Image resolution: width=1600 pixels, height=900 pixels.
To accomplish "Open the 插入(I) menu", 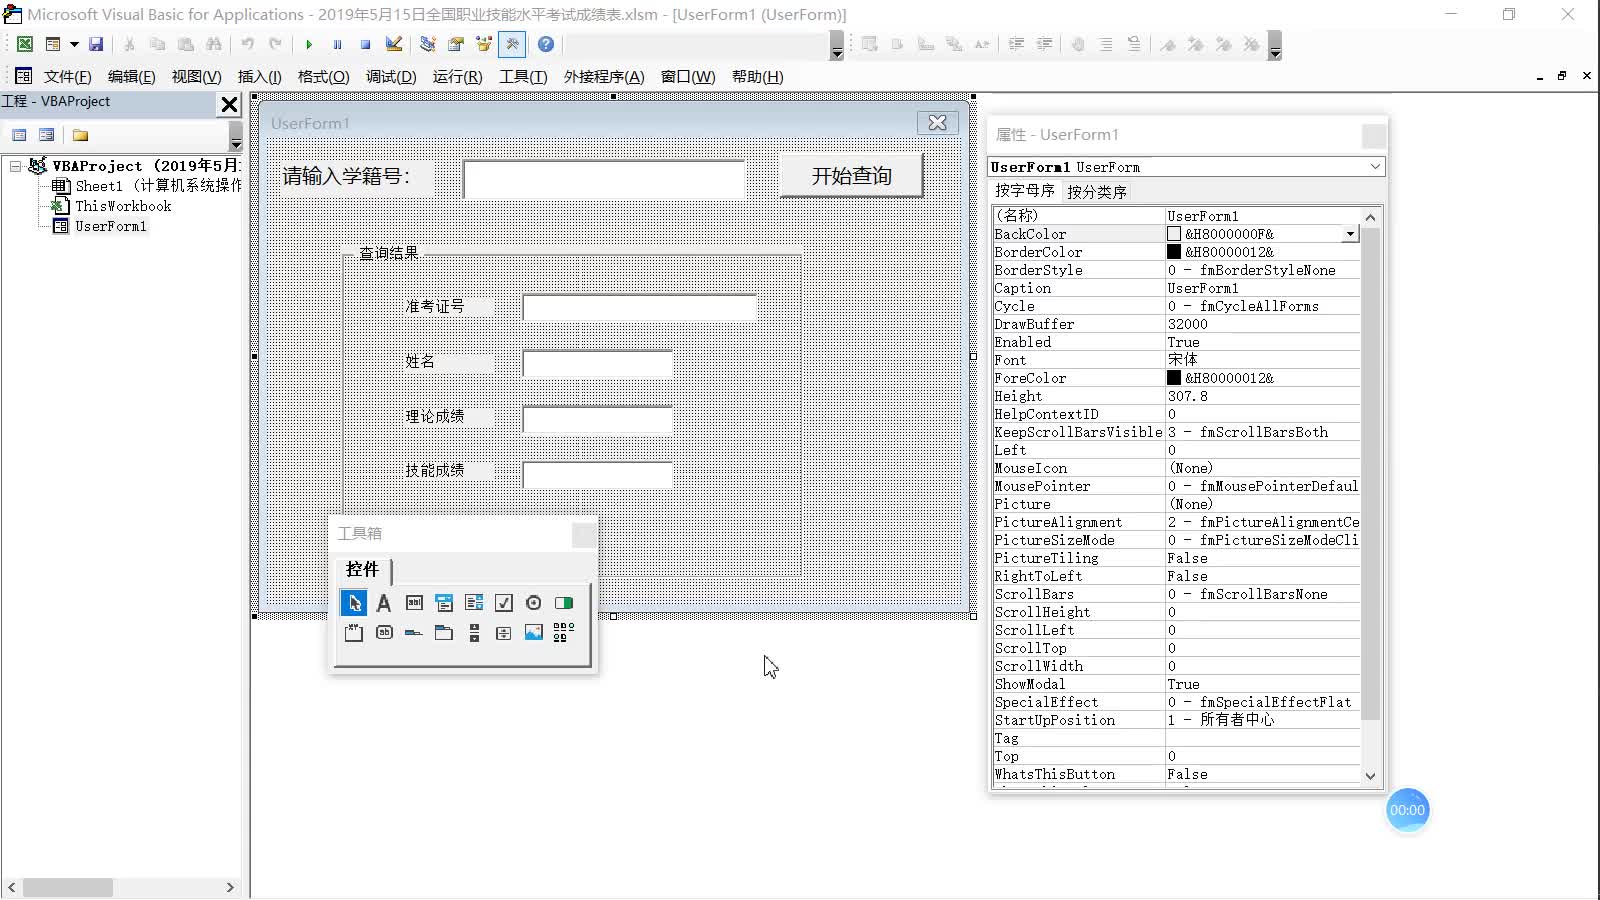I will coord(259,77).
